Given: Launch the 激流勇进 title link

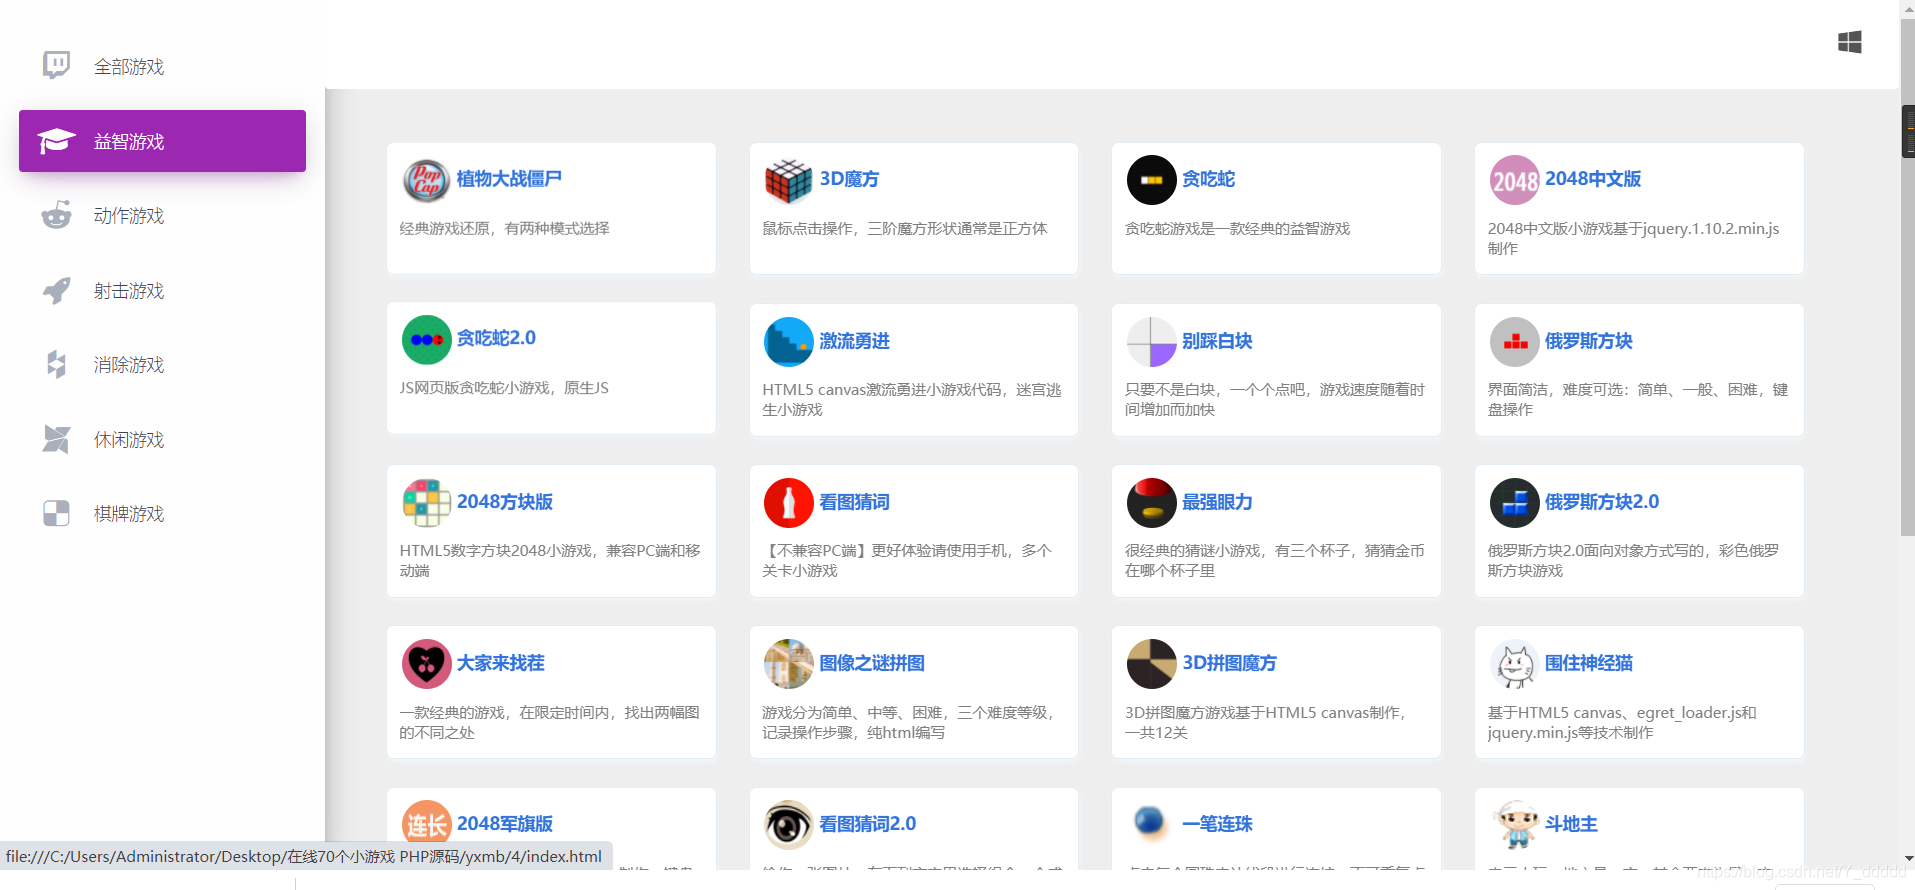Looking at the screenshot, I should (854, 341).
